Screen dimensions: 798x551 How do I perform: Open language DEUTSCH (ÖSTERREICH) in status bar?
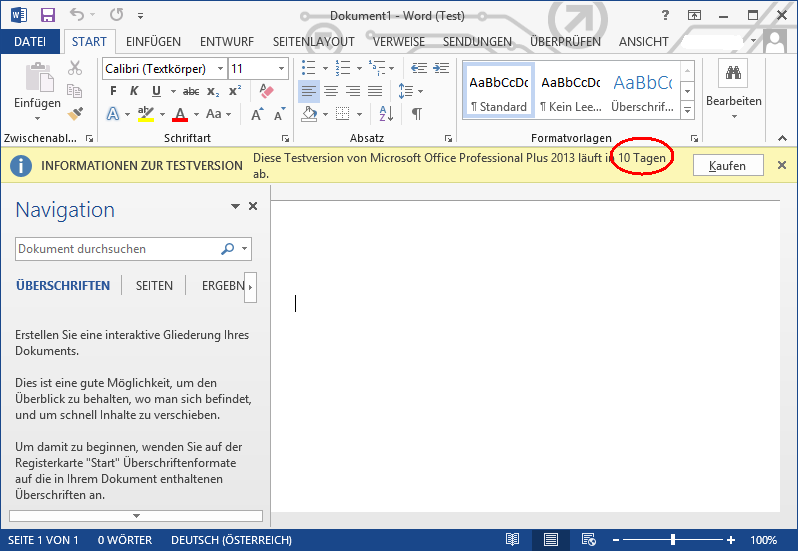[232, 540]
